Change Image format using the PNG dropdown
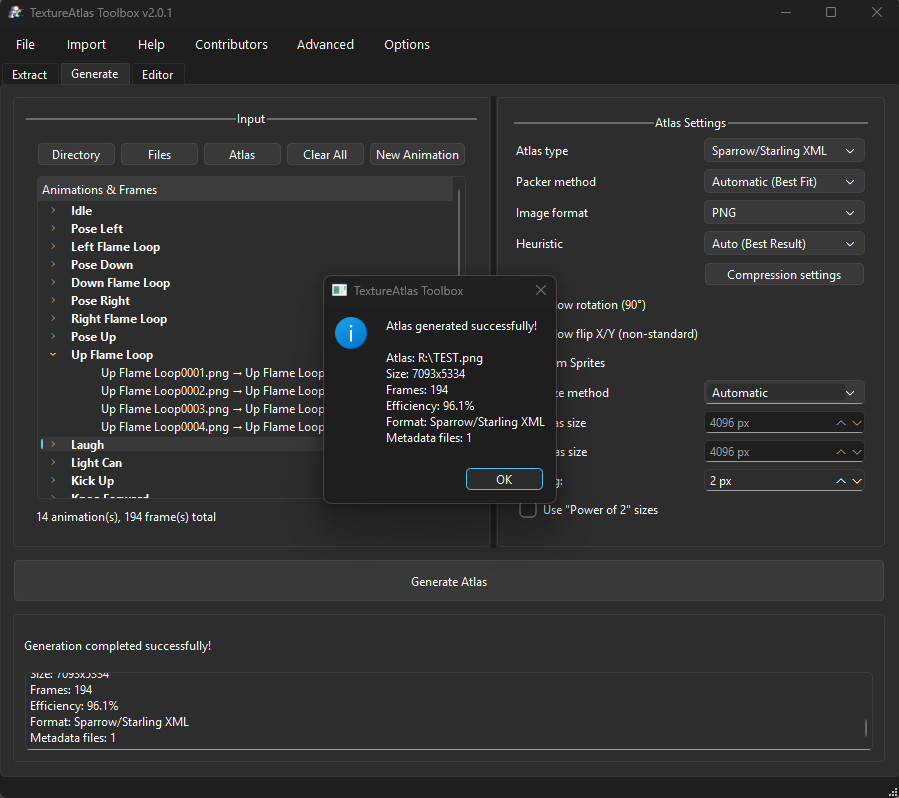899x798 pixels. pyautogui.click(x=783, y=212)
